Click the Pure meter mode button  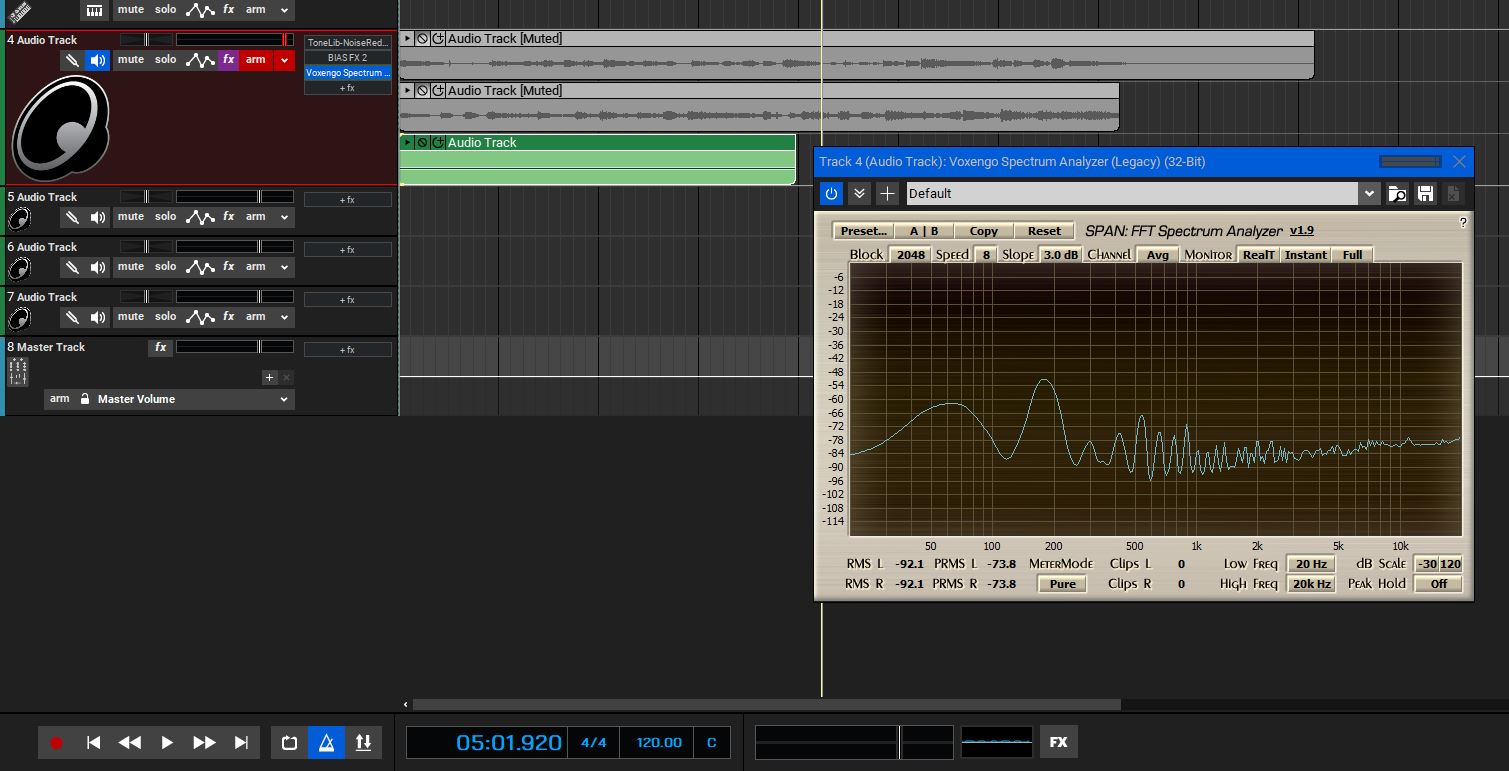tap(1063, 584)
